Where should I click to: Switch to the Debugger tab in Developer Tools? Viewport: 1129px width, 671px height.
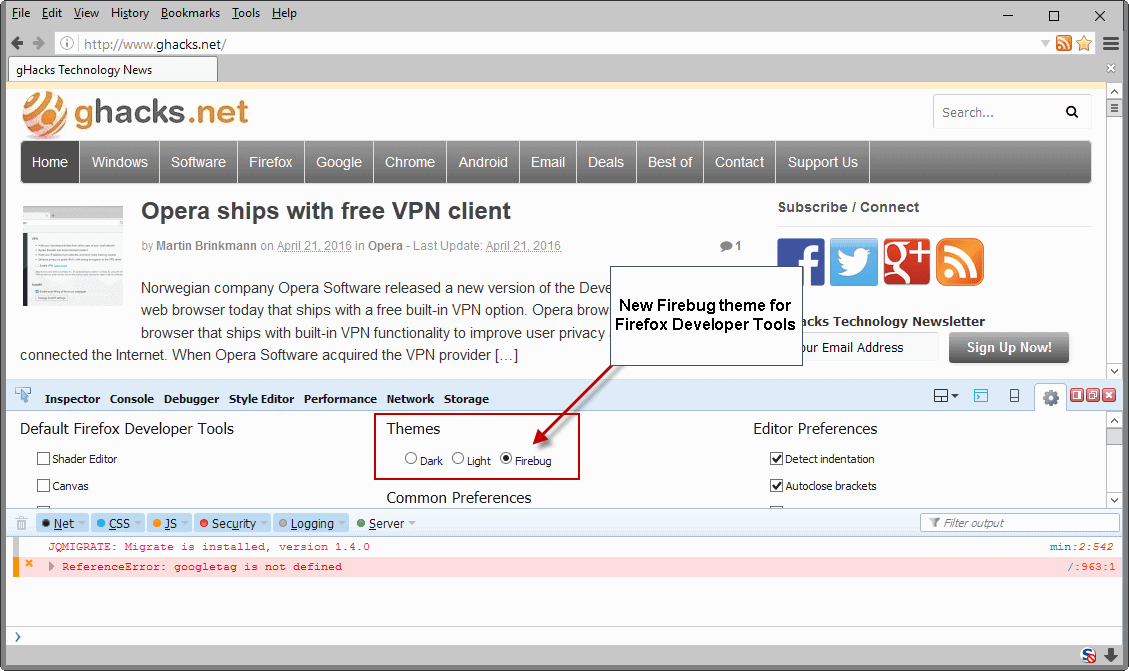(191, 398)
